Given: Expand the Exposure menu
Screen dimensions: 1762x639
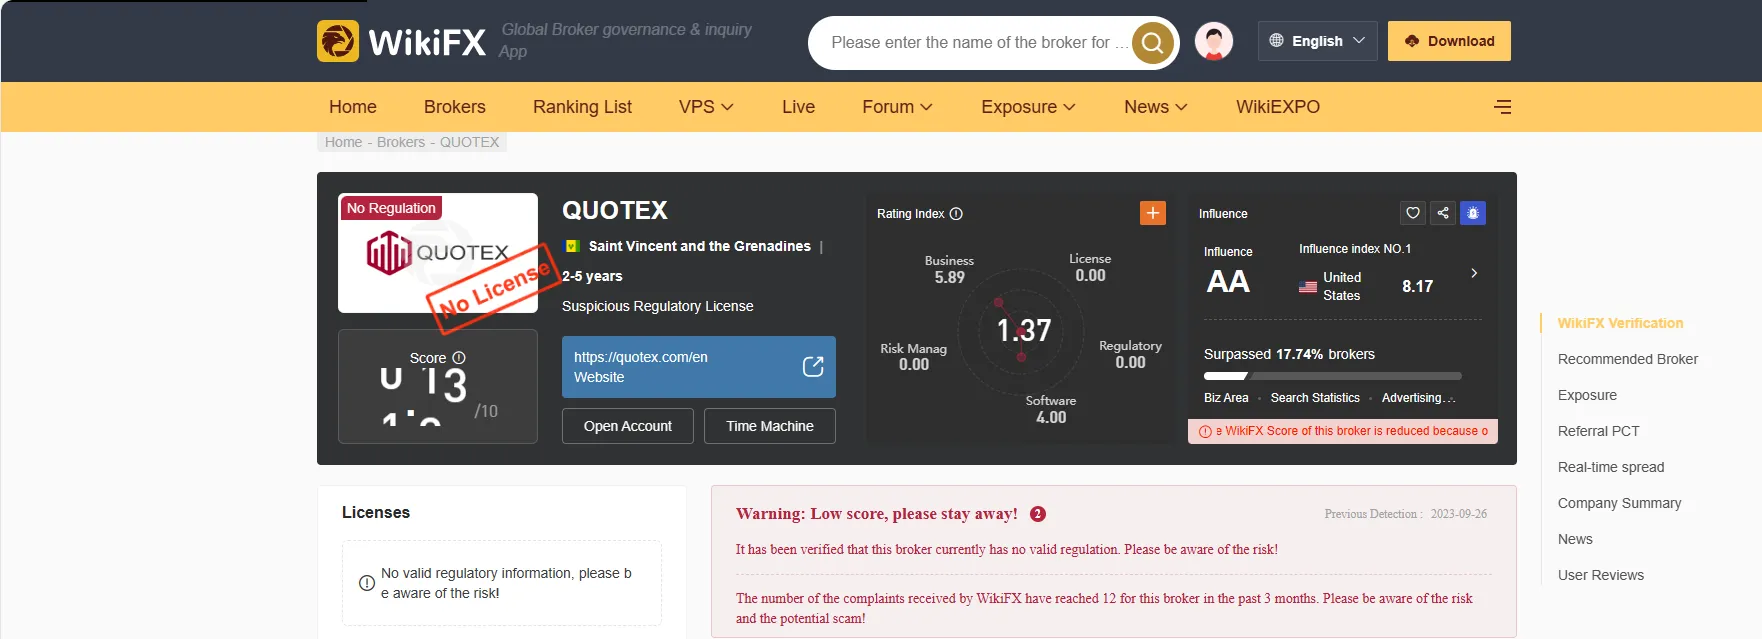Looking at the screenshot, I should click(1028, 107).
